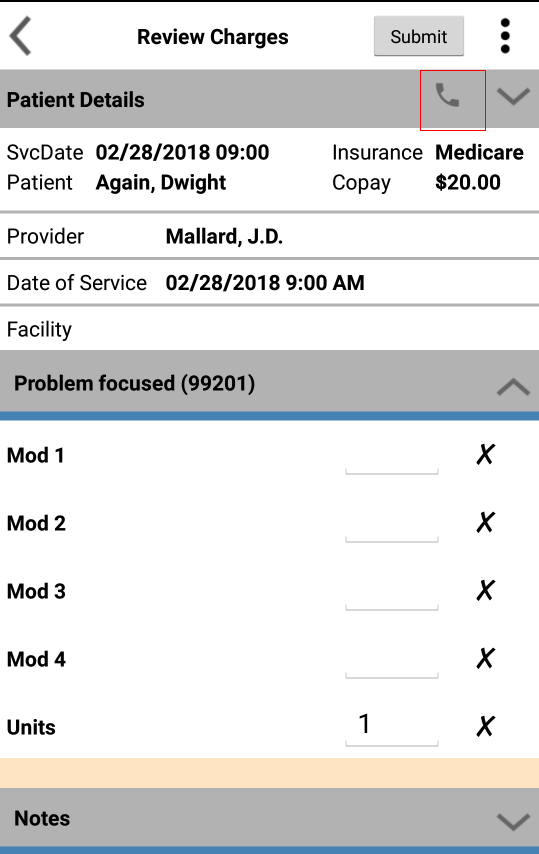
Task: Collapse the Problem focused (99201) section
Action: (513, 386)
